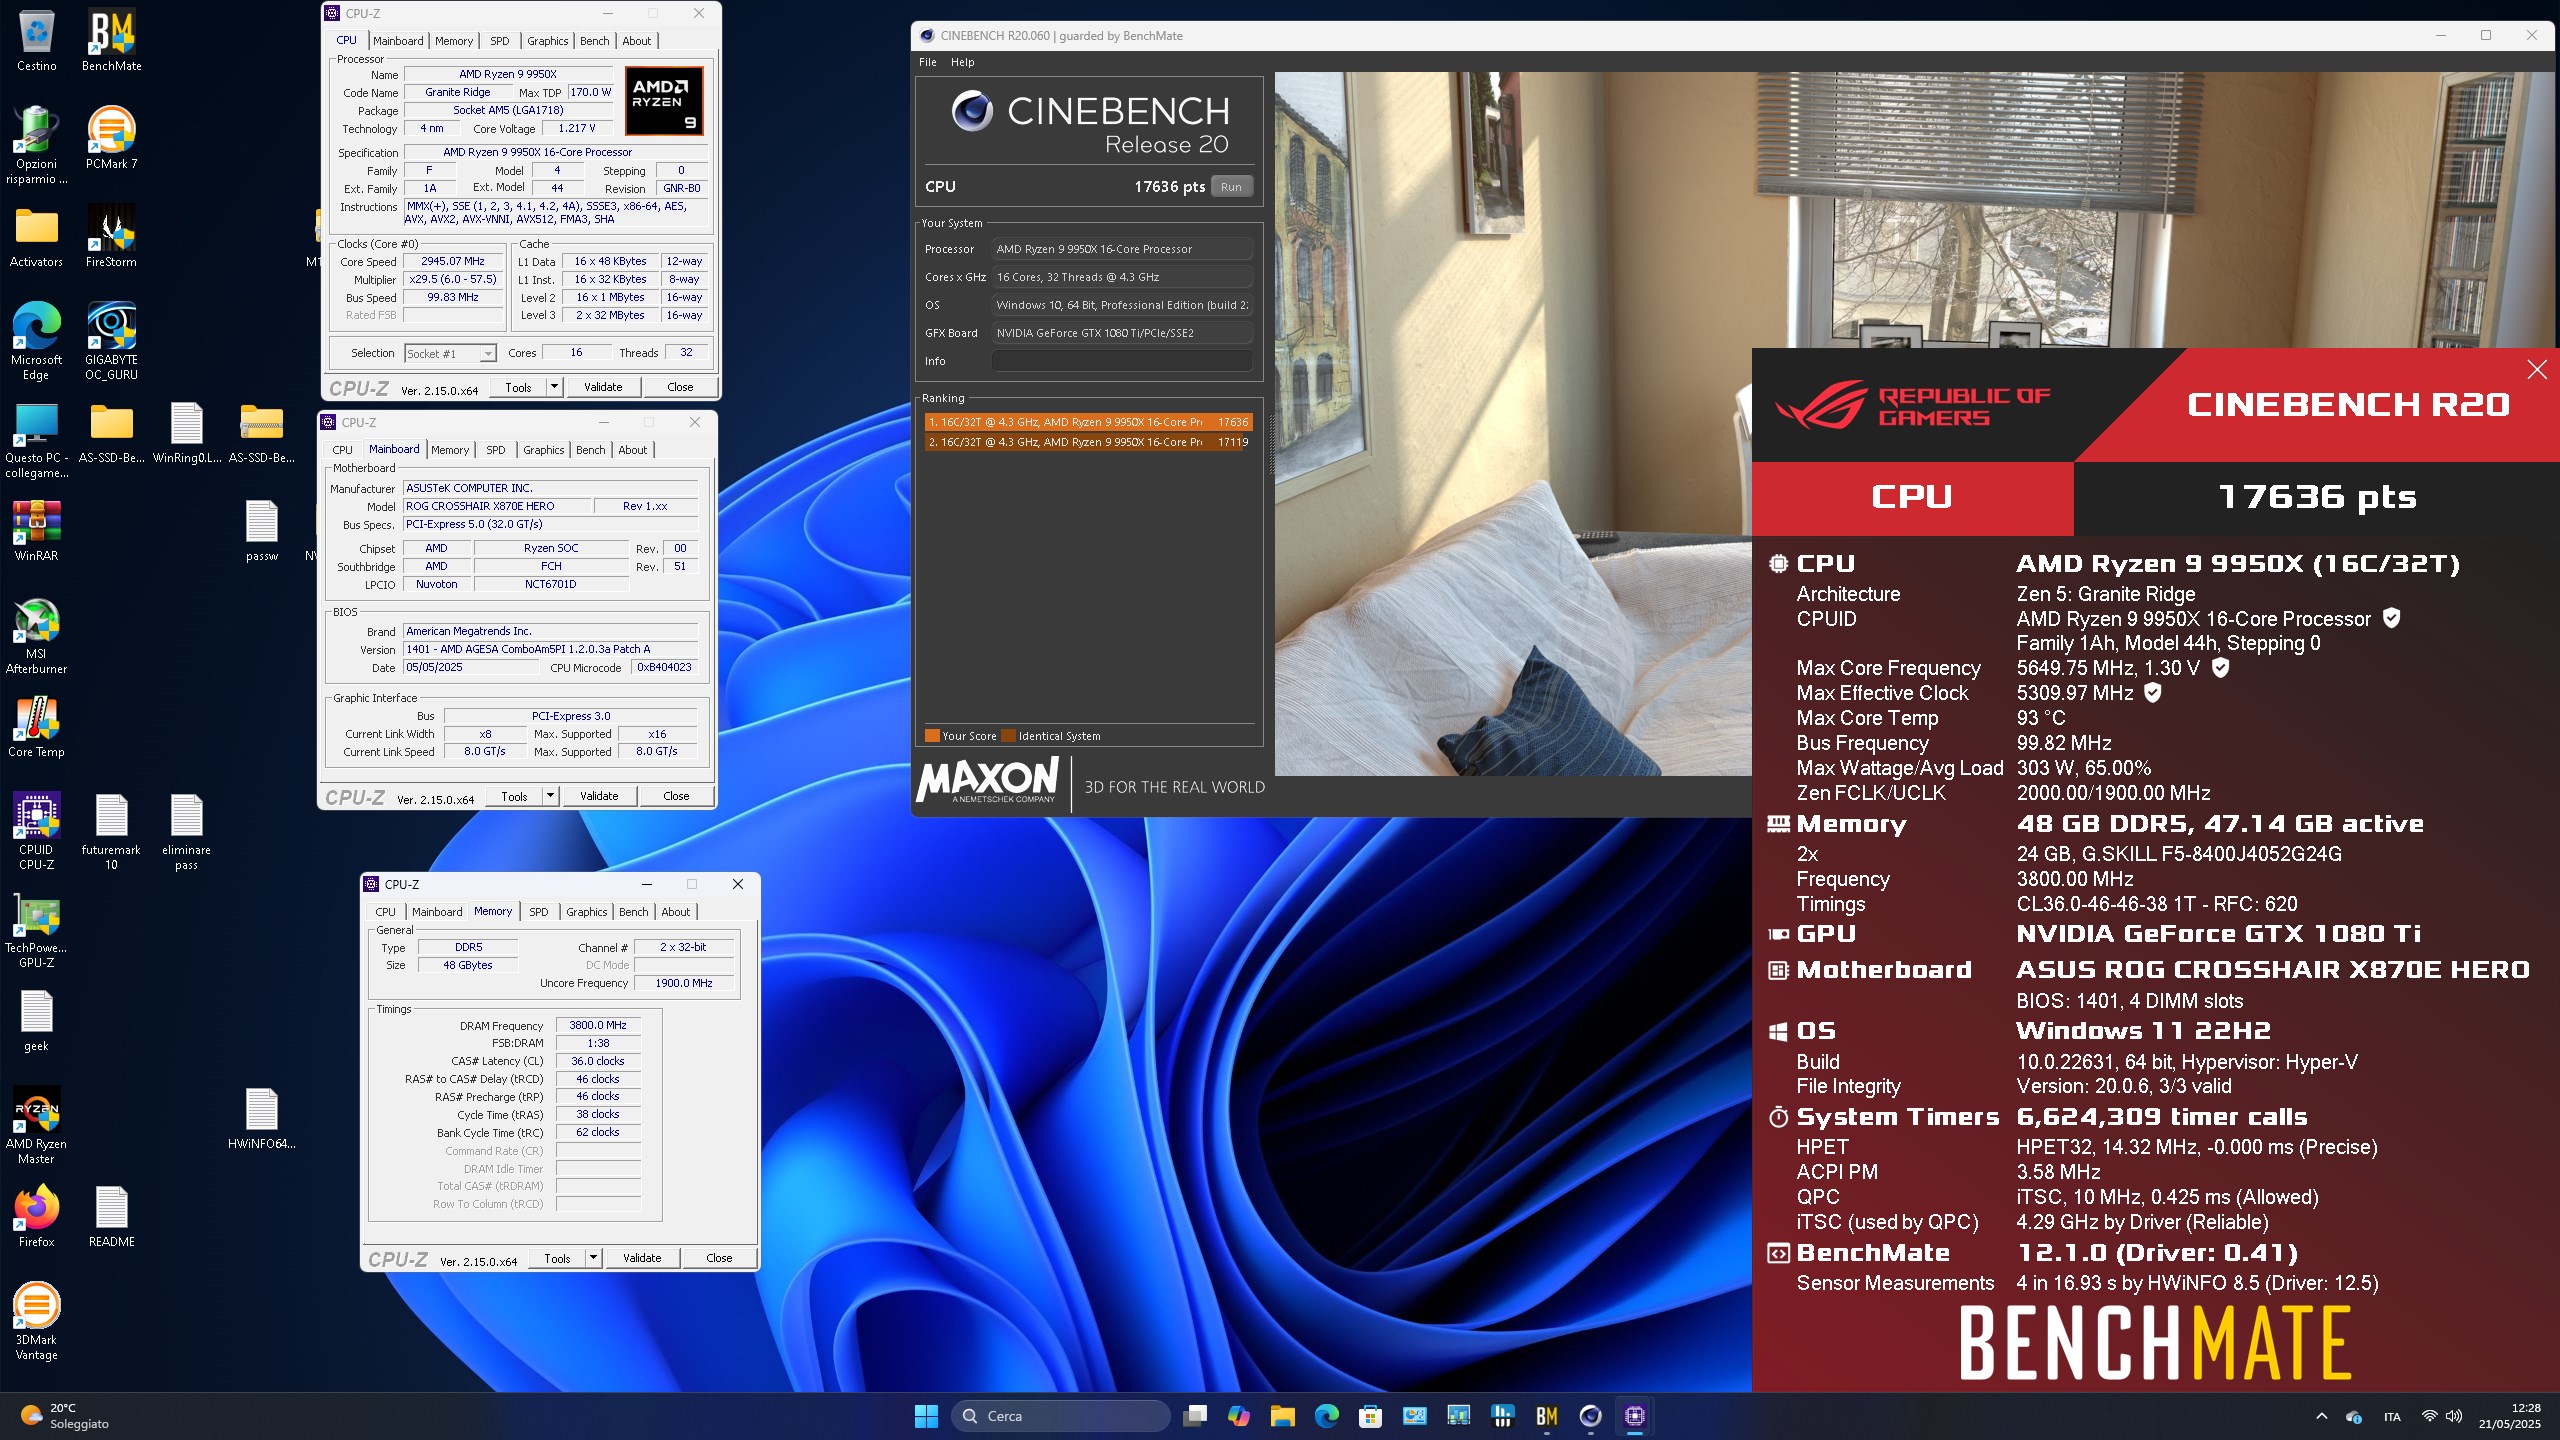The width and height of the screenshot is (2560, 1440).
Task: Click the Cerca search box on taskbar
Action: [1060, 1416]
